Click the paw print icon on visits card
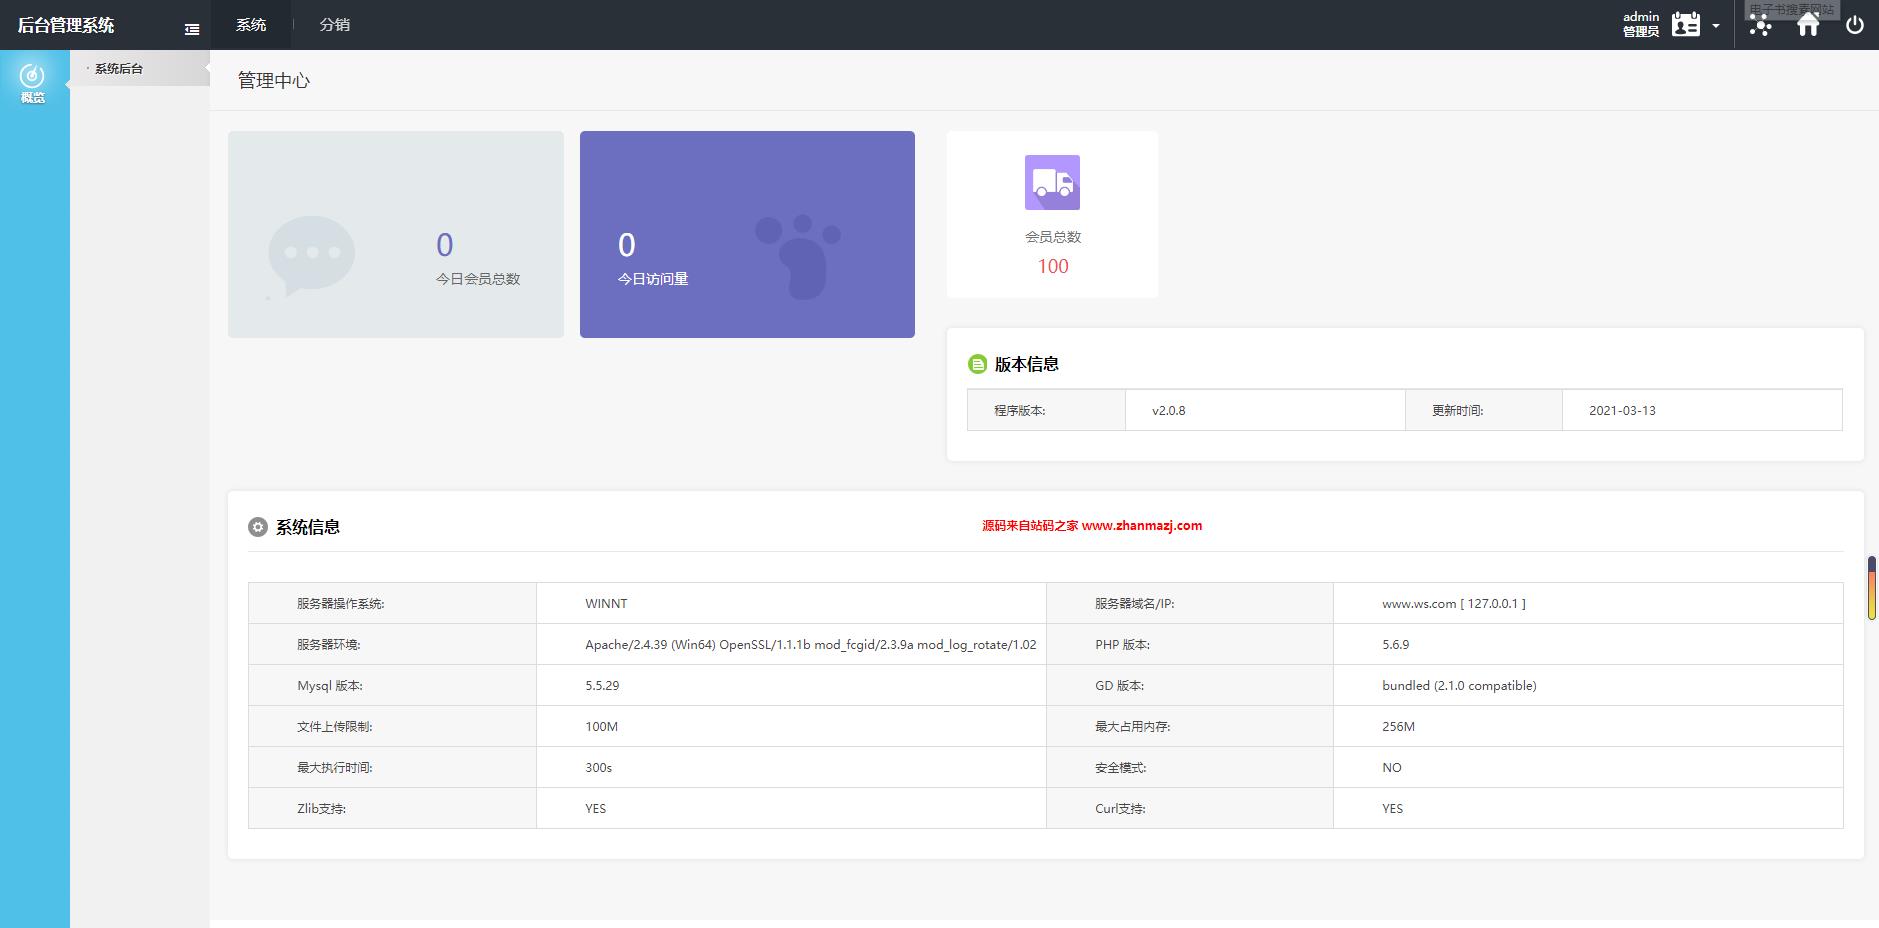Screen dimensions: 1879x928 pos(797,257)
